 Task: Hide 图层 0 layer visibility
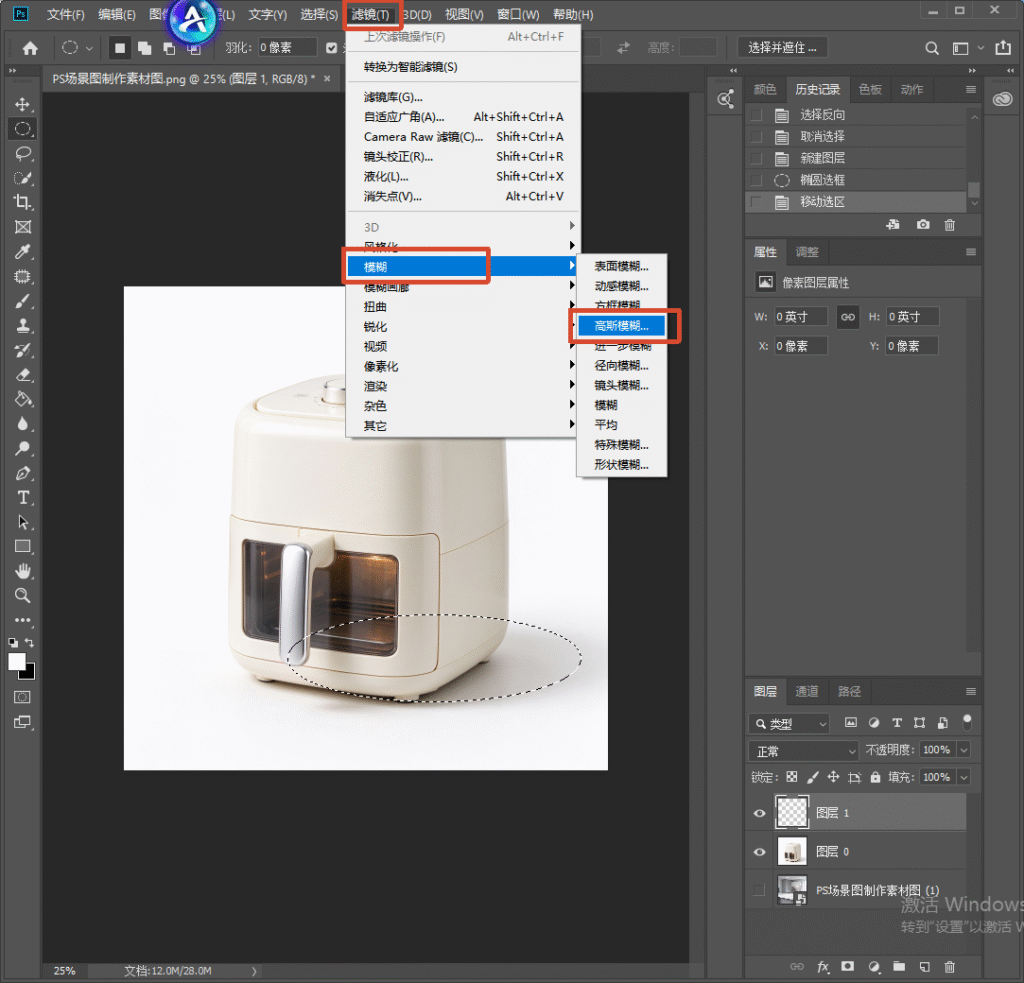pos(760,852)
